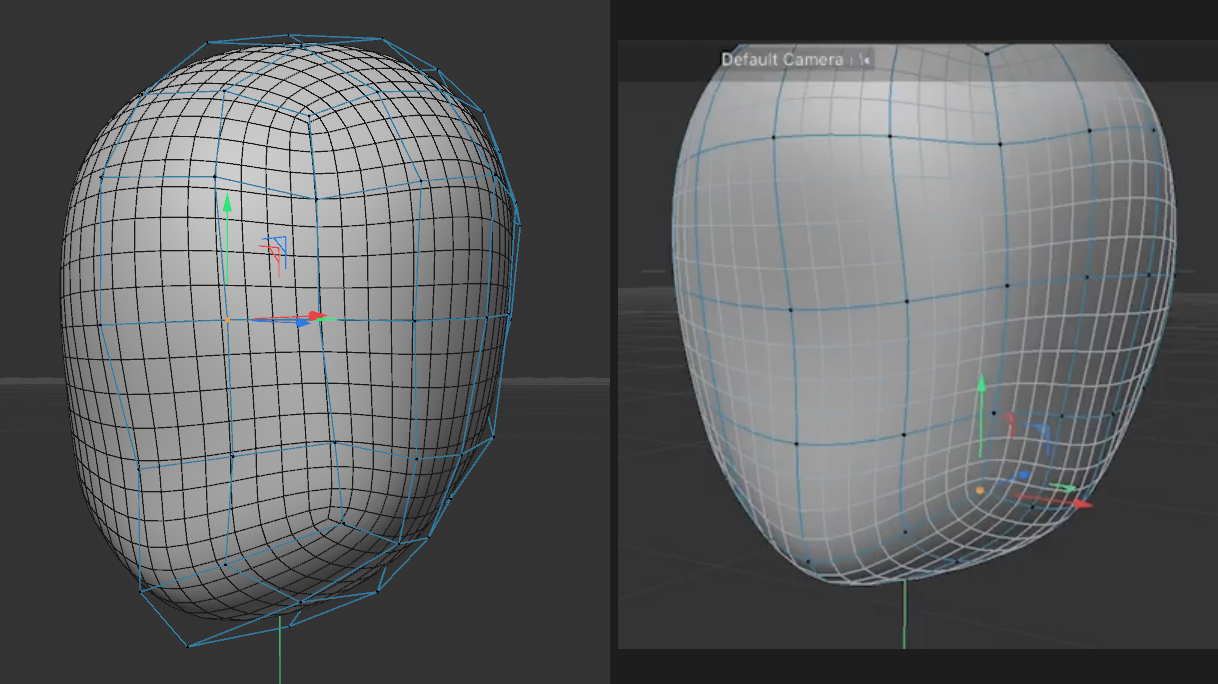
Task: Select the blue Z-axis arrowhead in left viewport
Action: pos(304,323)
